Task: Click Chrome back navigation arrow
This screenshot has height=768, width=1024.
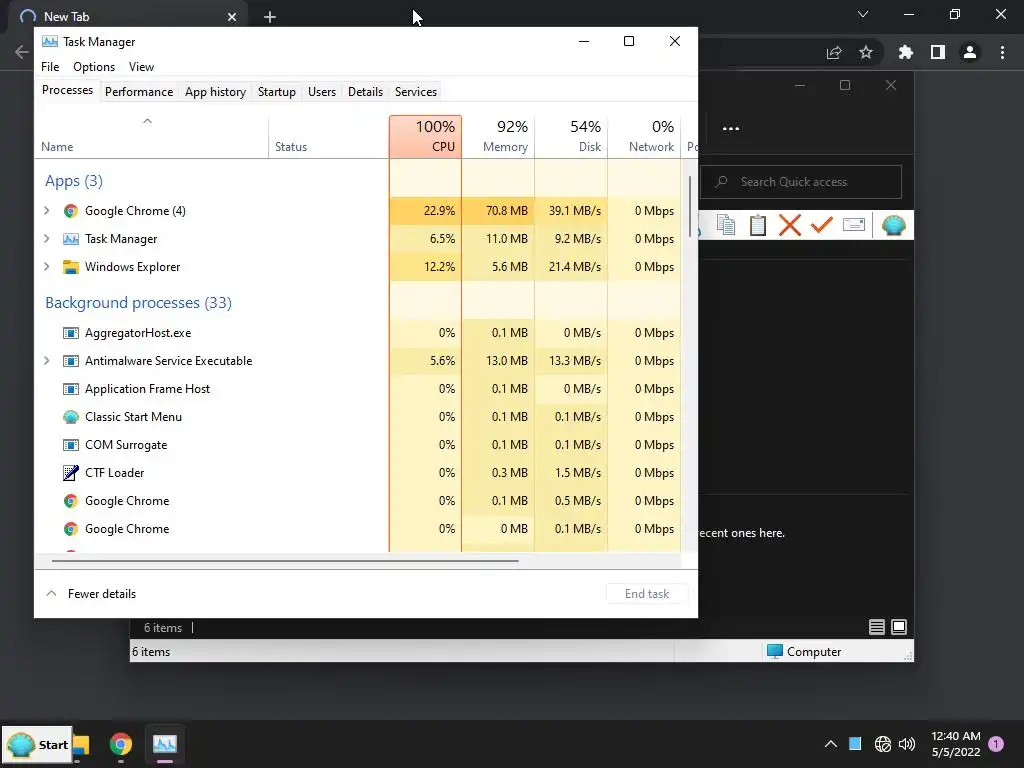Action: pos(22,52)
